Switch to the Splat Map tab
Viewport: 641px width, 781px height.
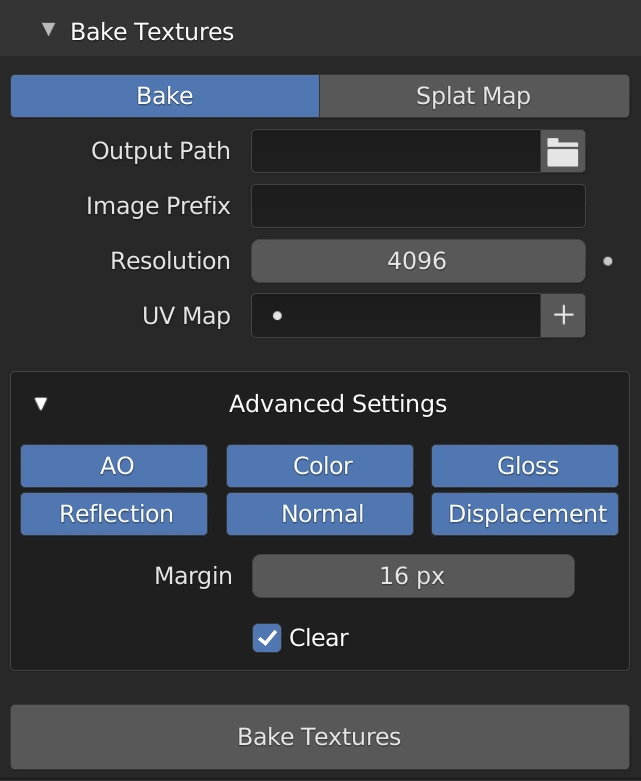pyautogui.click(x=473, y=96)
